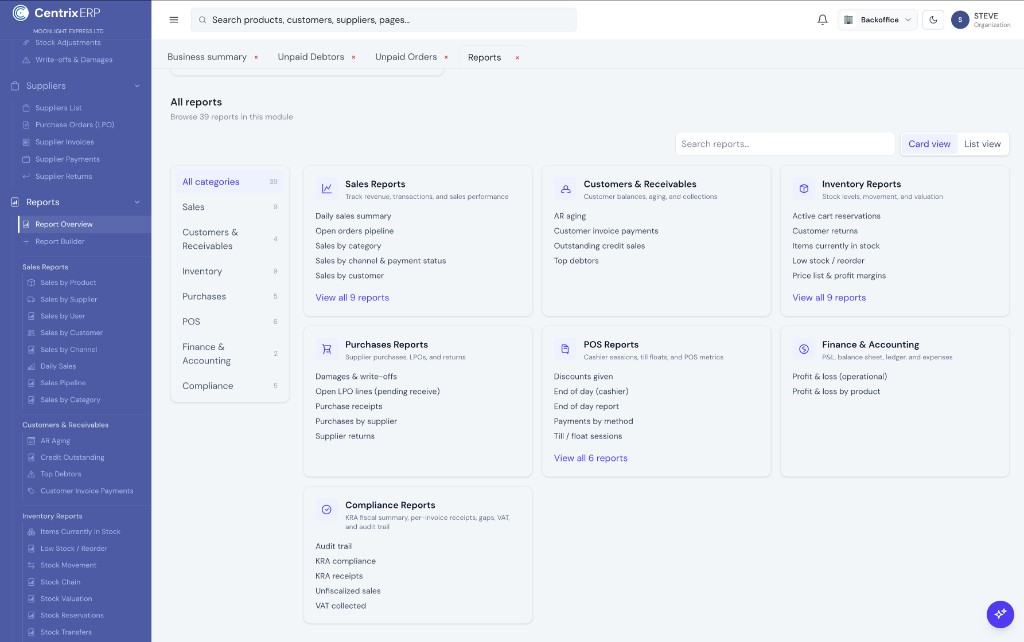Switch to the Unpaid Orders tab
Image resolution: width=1024 pixels, height=642 pixels.
(x=406, y=57)
